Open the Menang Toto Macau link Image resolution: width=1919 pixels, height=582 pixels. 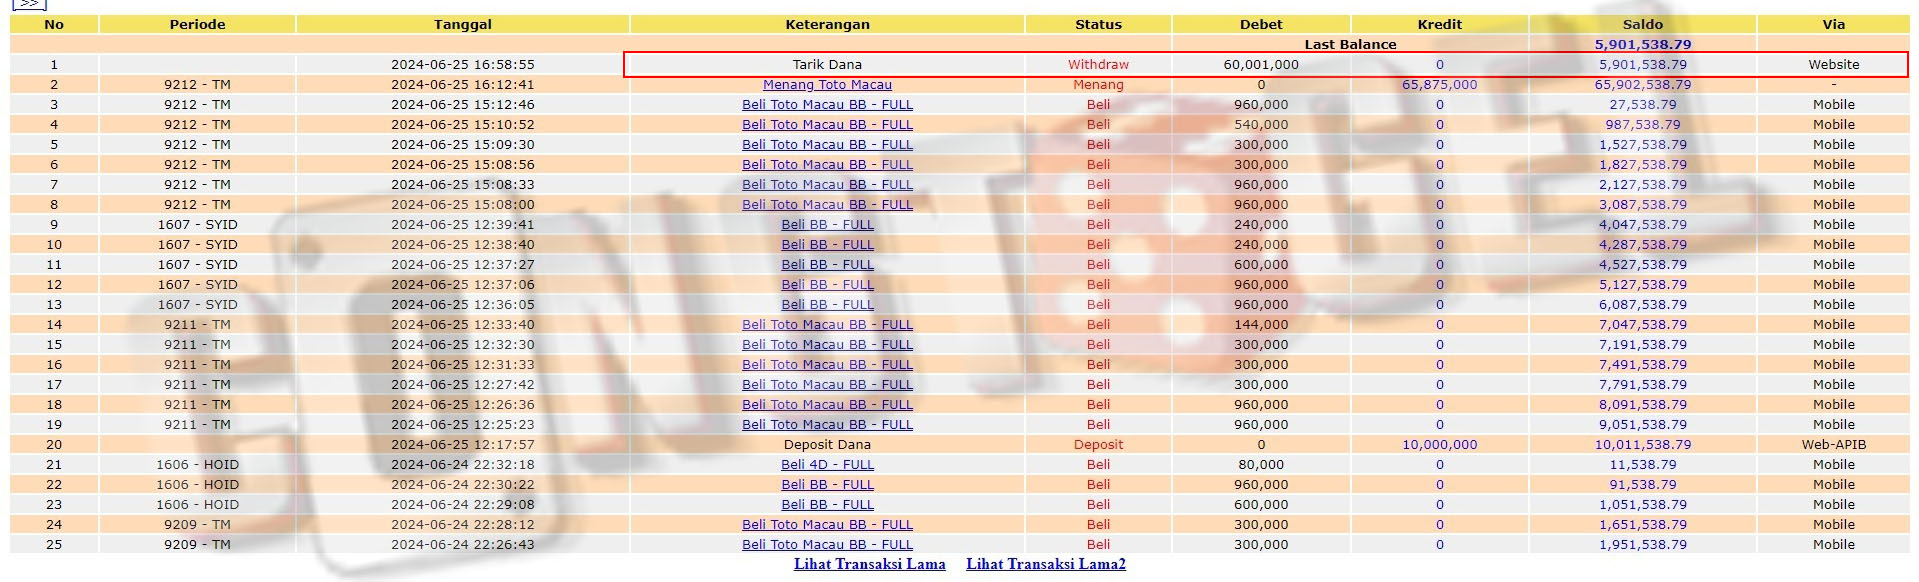[x=827, y=85]
